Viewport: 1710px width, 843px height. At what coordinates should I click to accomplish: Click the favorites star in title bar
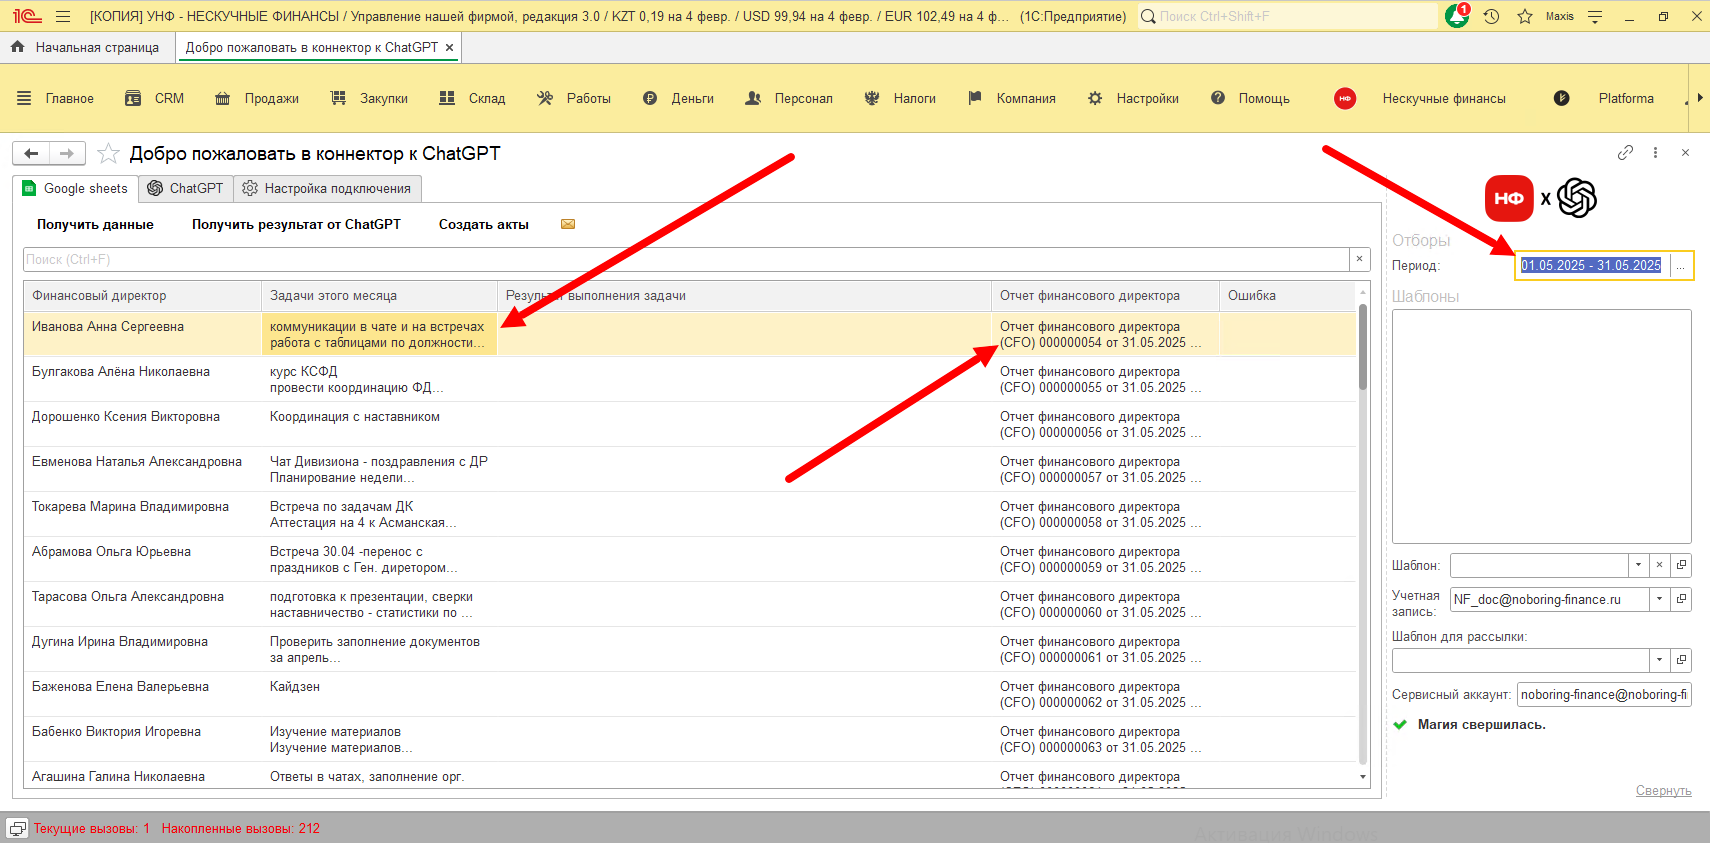[x=1524, y=16]
